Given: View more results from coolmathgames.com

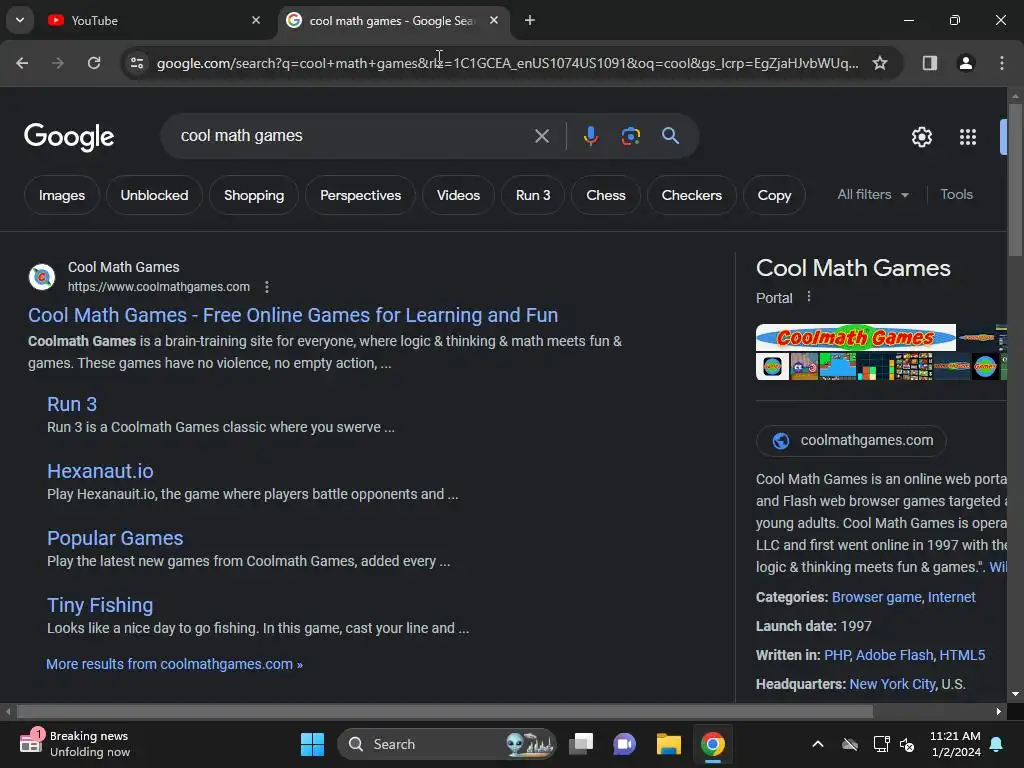Looking at the screenshot, I should (174, 664).
